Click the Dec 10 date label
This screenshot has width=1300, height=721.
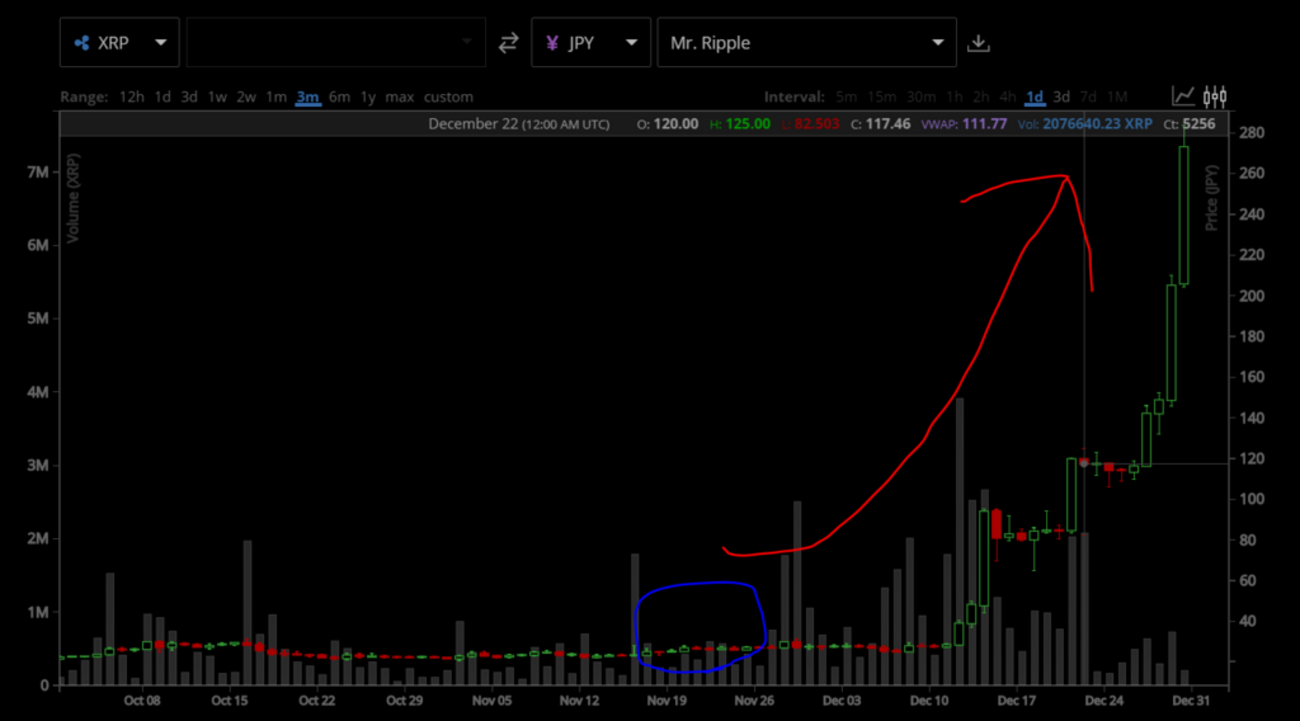click(930, 700)
